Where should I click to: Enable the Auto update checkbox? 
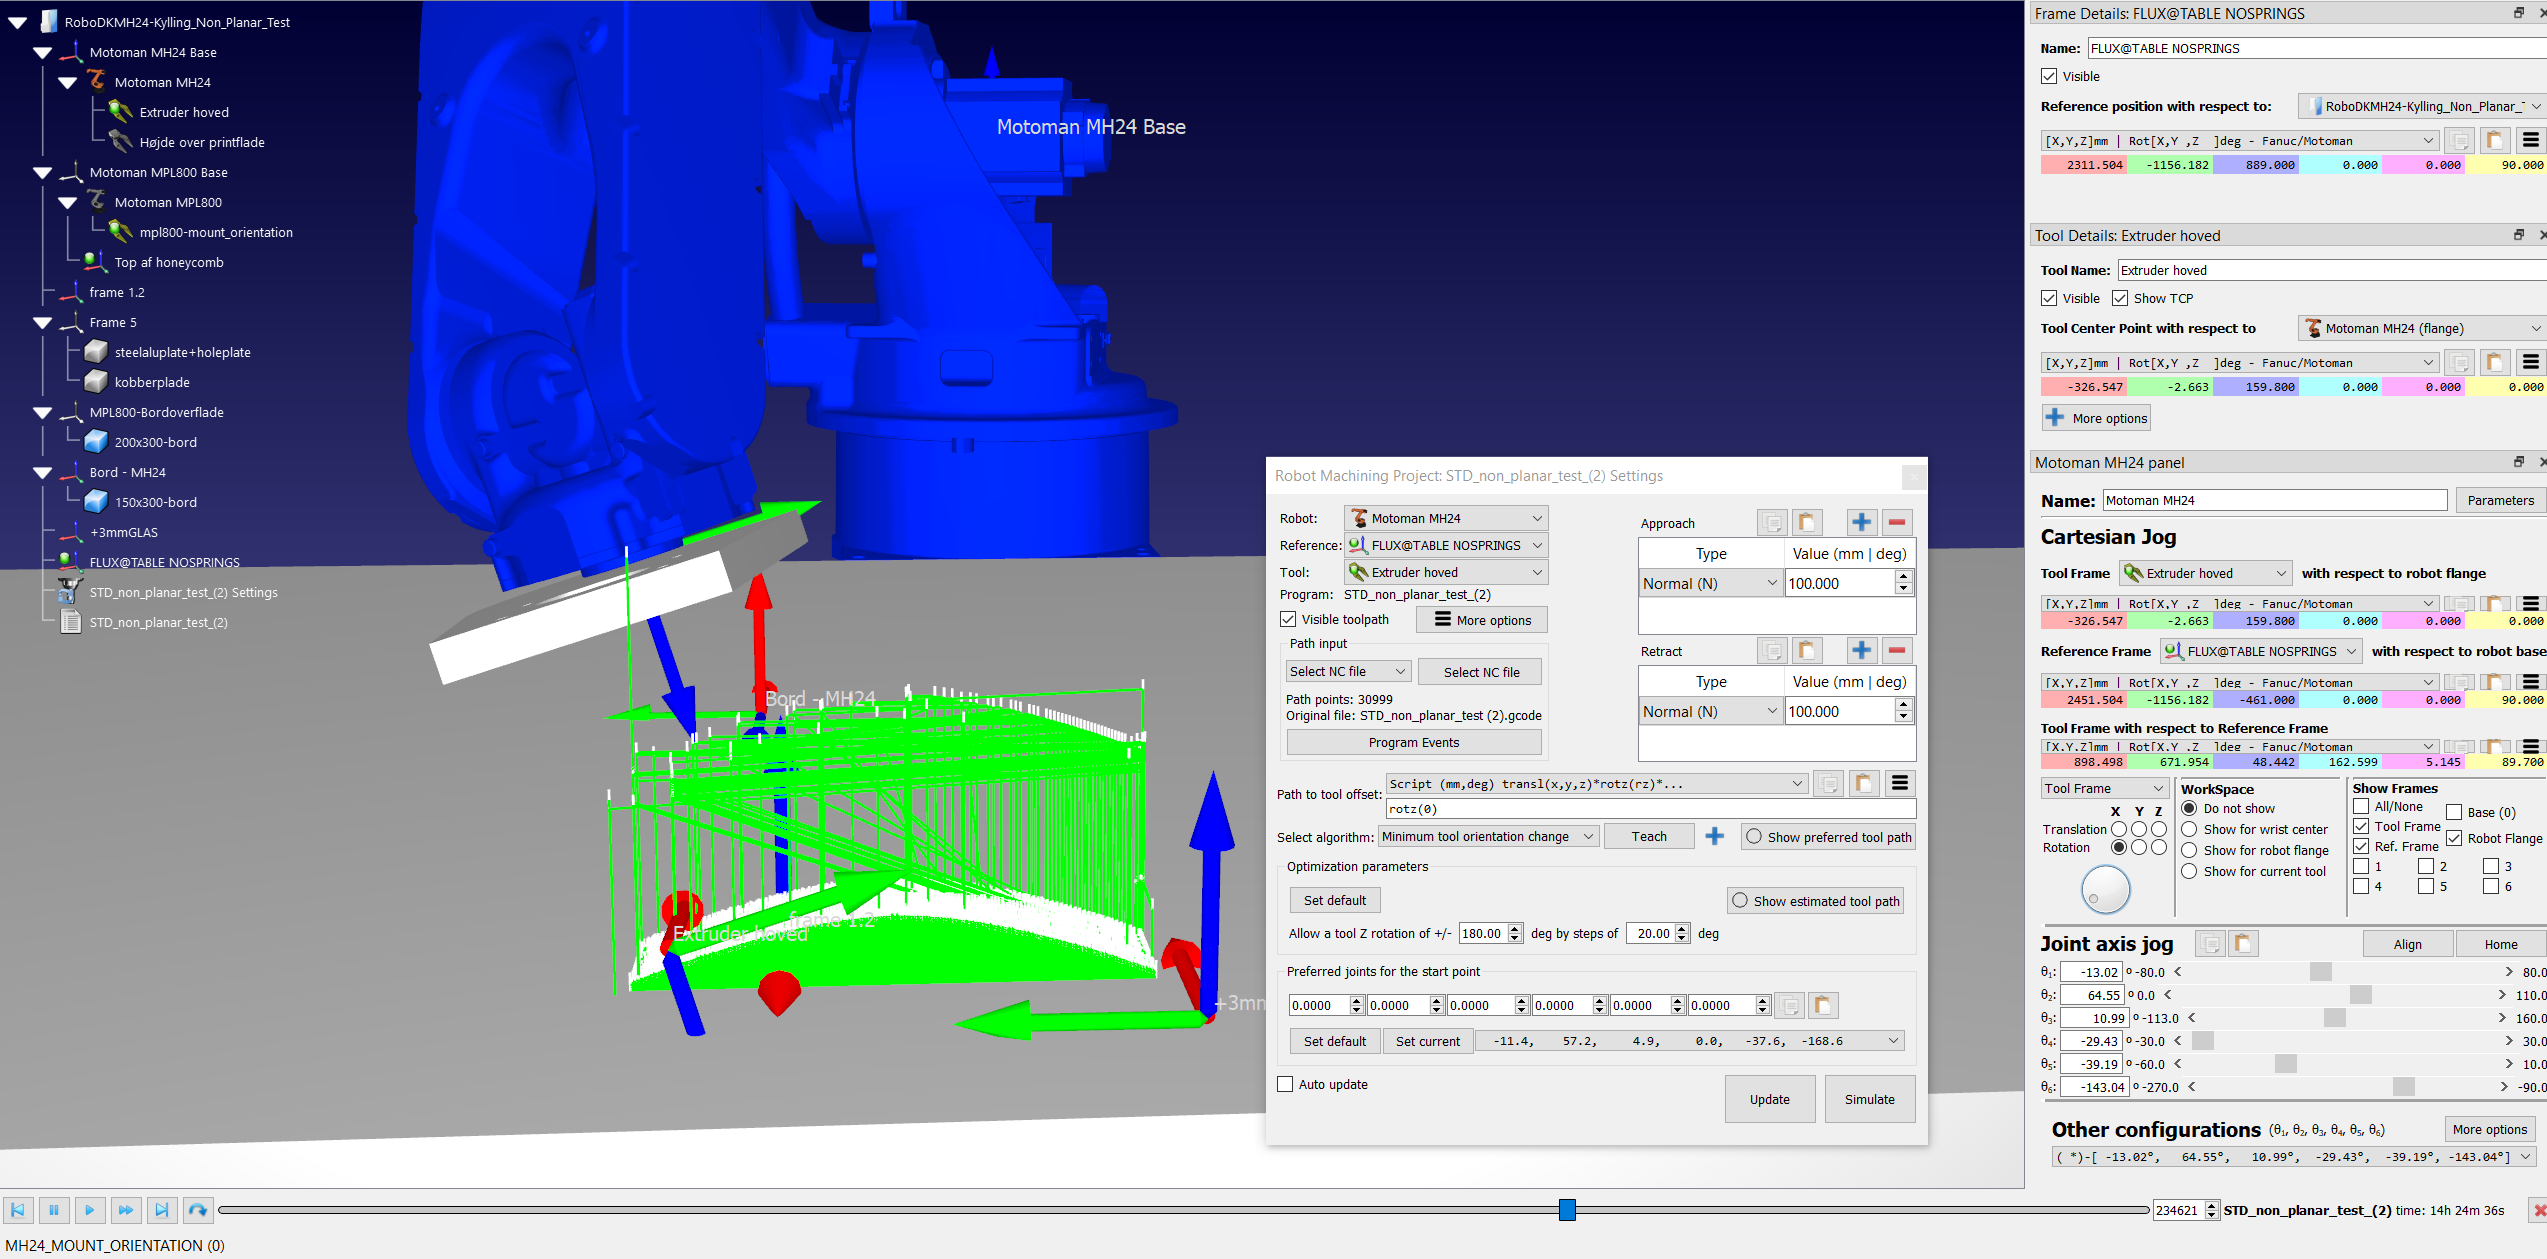[1286, 1084]
